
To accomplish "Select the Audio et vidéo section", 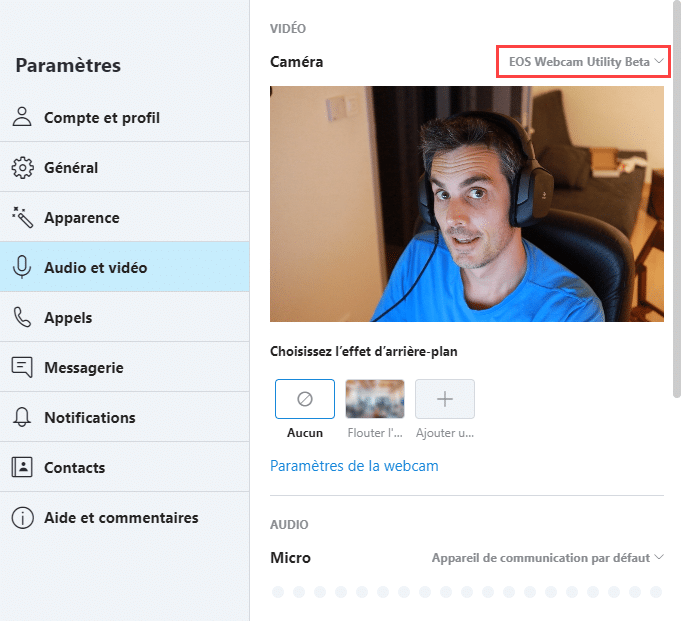I will [124, 267].
